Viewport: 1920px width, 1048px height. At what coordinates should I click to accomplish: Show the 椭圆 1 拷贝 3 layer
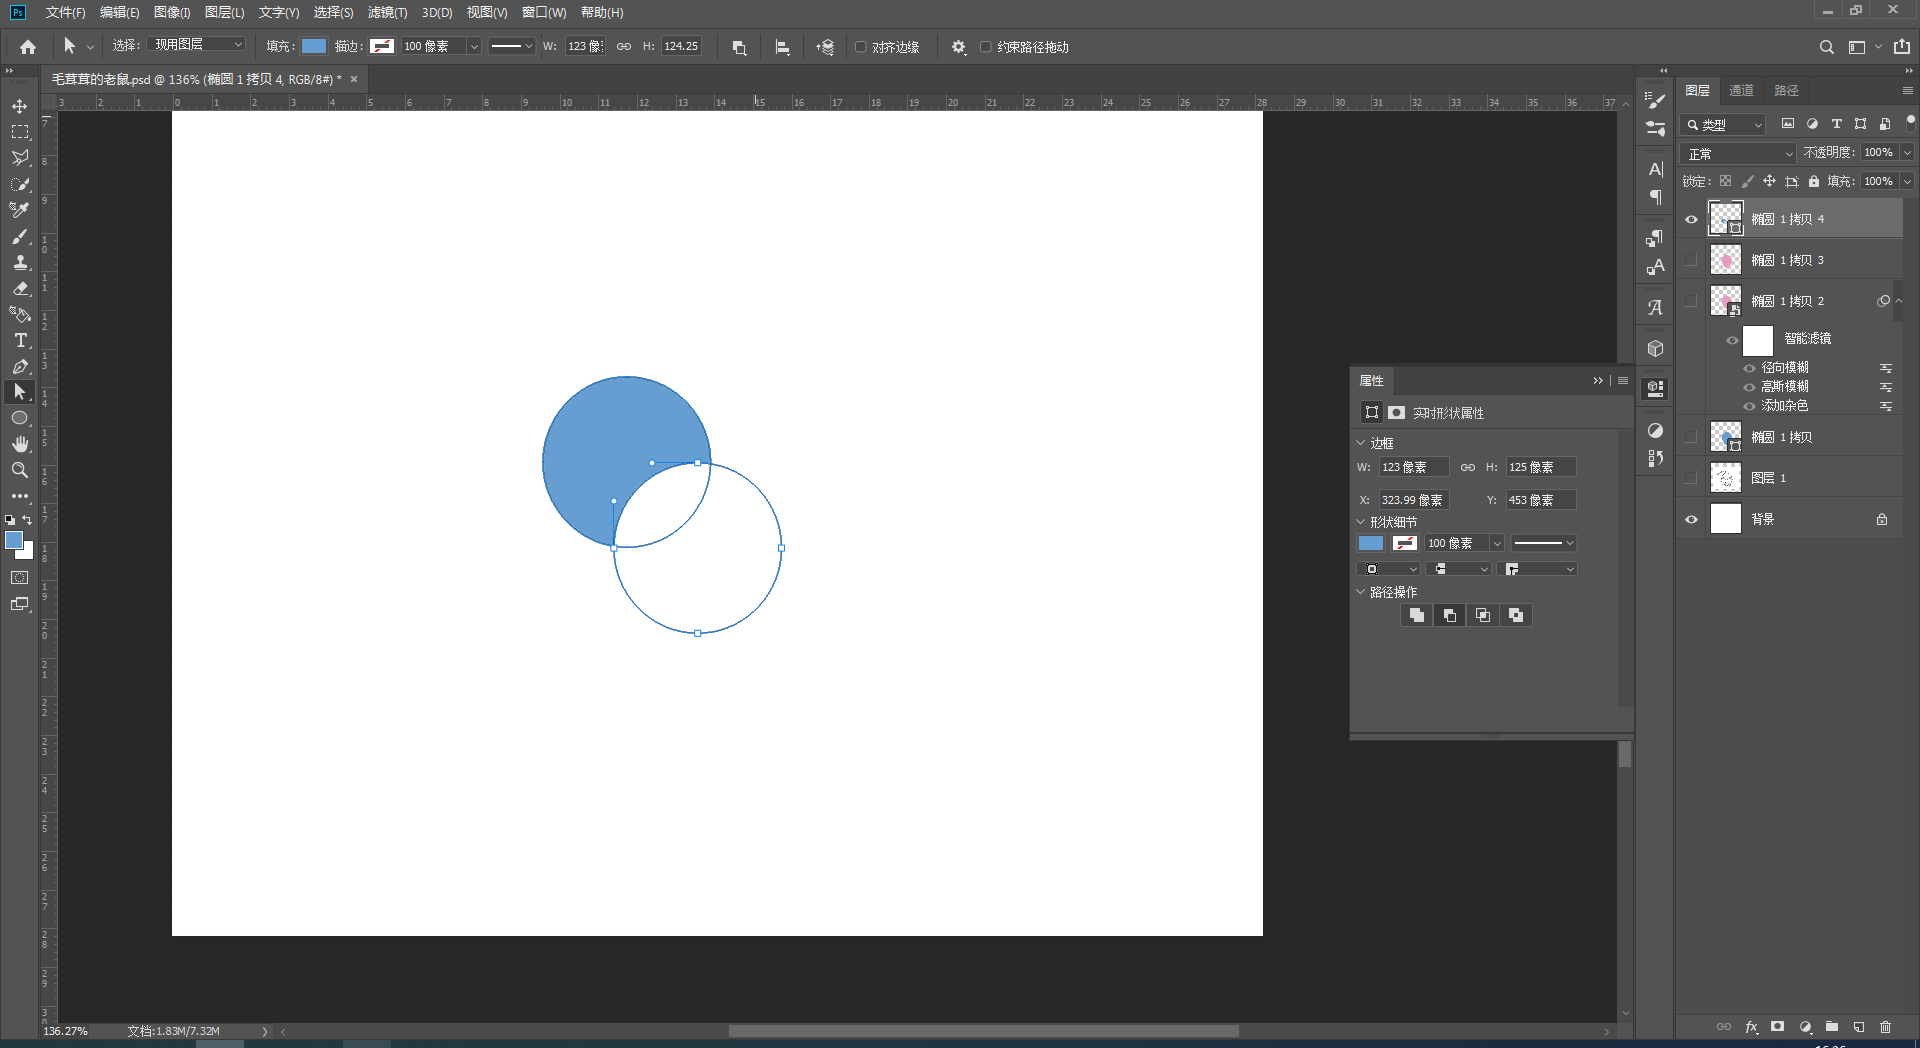coord(1691,260)
